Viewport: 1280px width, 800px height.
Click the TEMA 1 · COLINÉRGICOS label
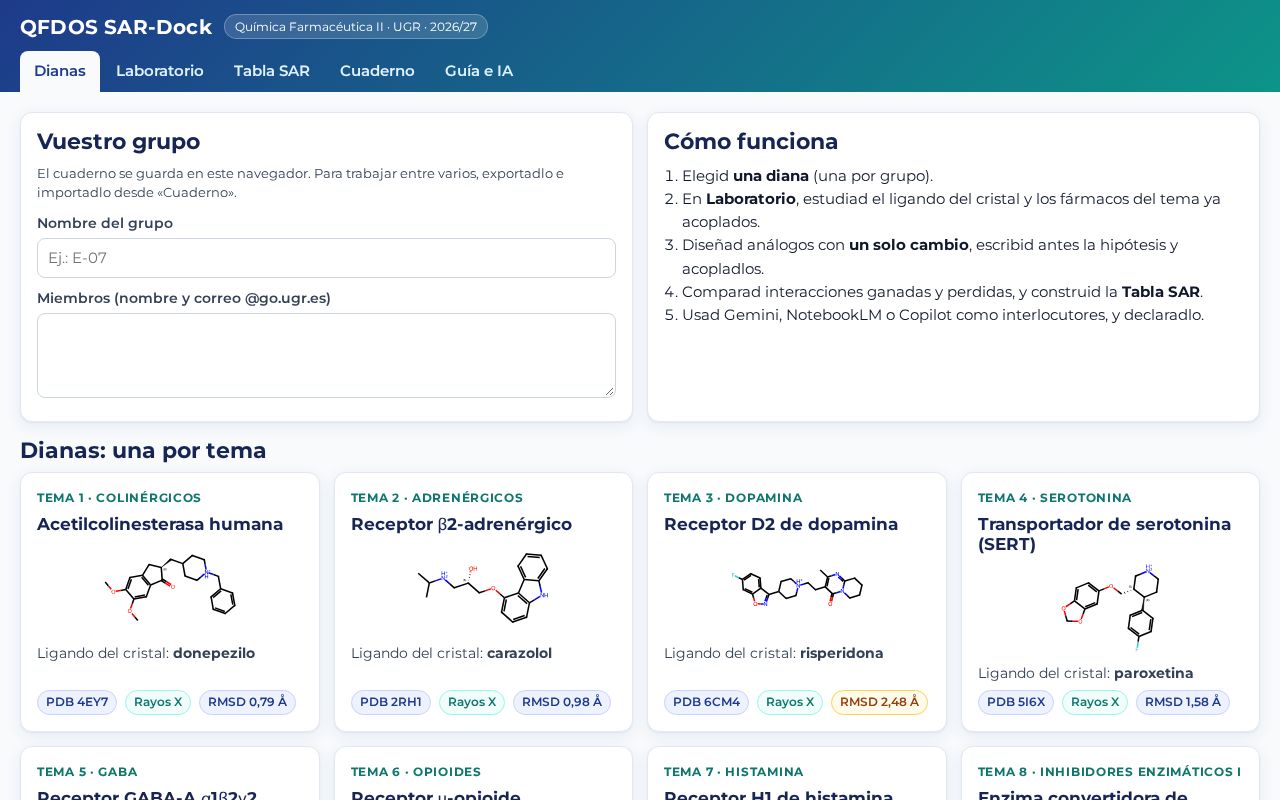(x=119, y=498)
